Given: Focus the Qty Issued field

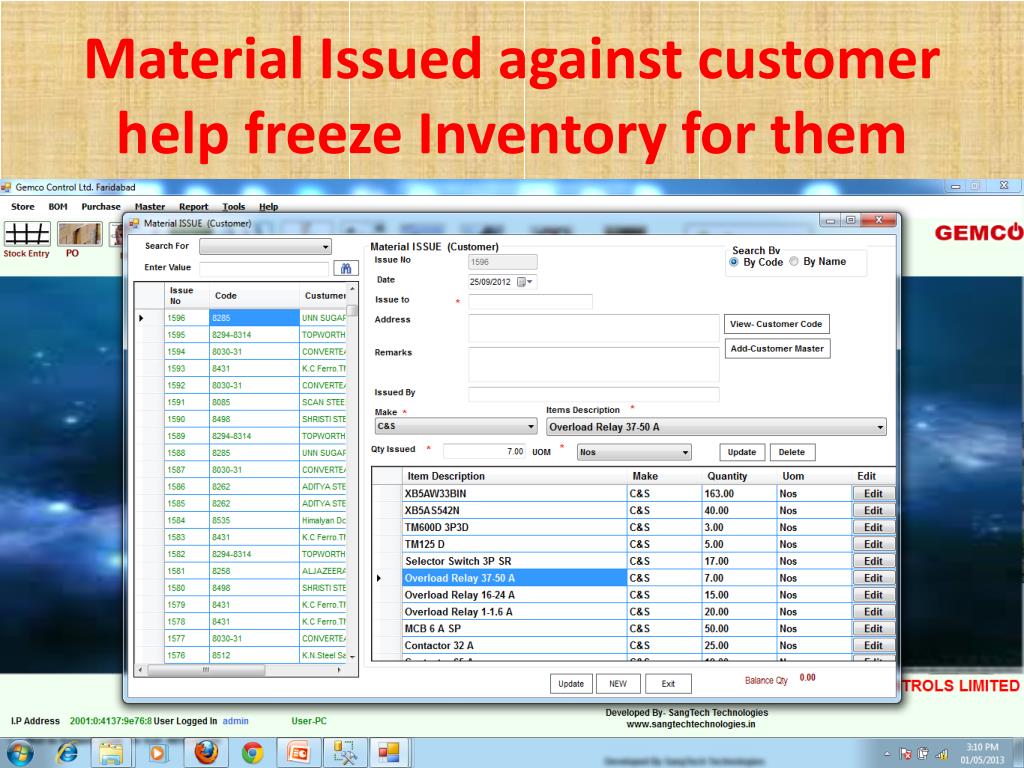Looking at the screenshot, I should [485, 451].
